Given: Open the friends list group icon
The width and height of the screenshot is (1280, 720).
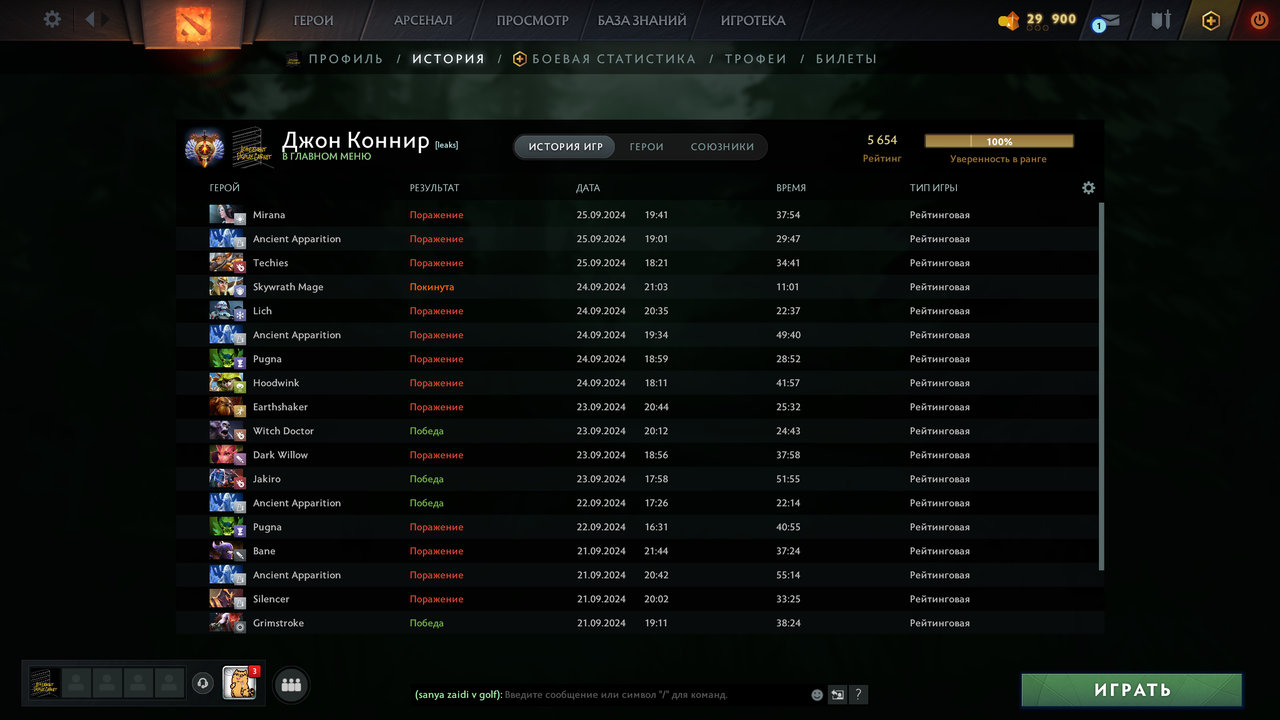Looking at the screenshot, I should (291, 685).
